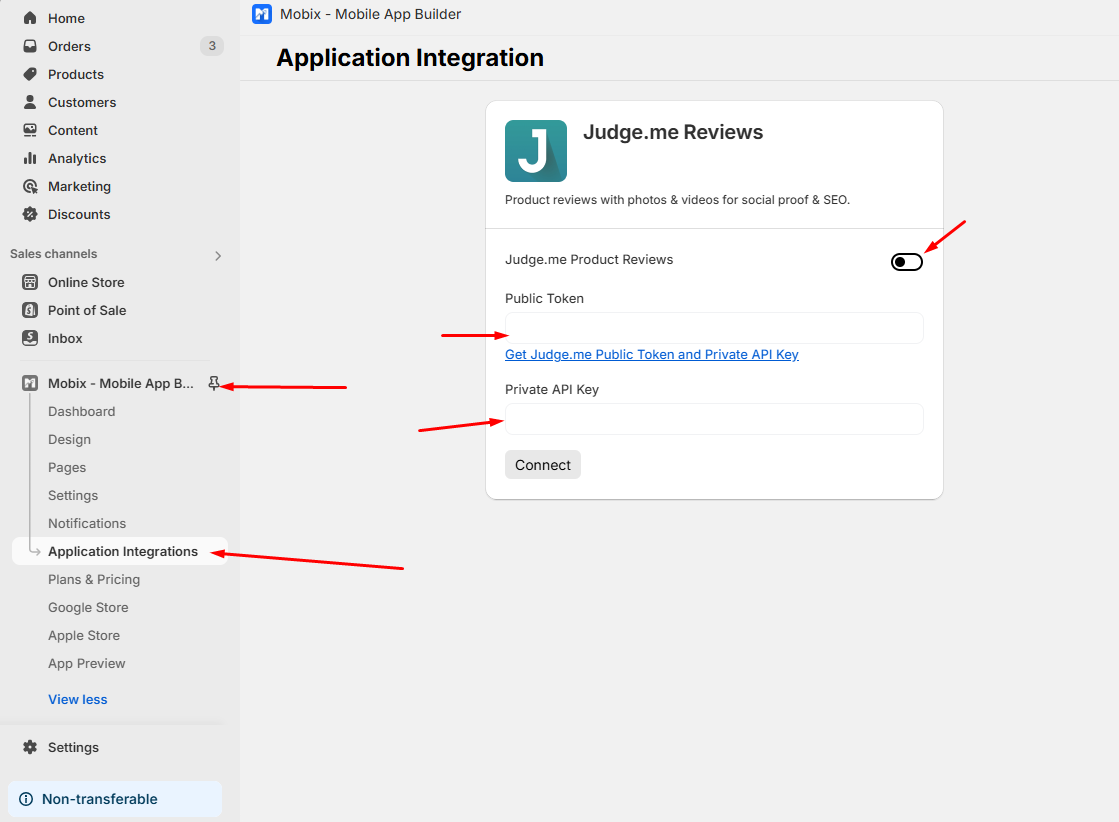Image resolution: width=1119 pixels, height=822 pixels.
Task: Enable Judge.me Product Reviews toggle
Action: 906,262
